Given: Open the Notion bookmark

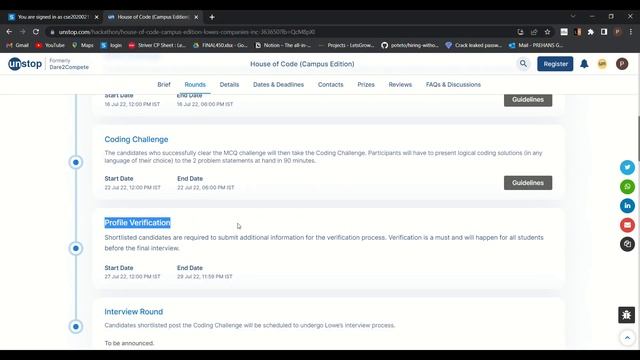Looking at the screenshot, I should [x=283, y=45].
